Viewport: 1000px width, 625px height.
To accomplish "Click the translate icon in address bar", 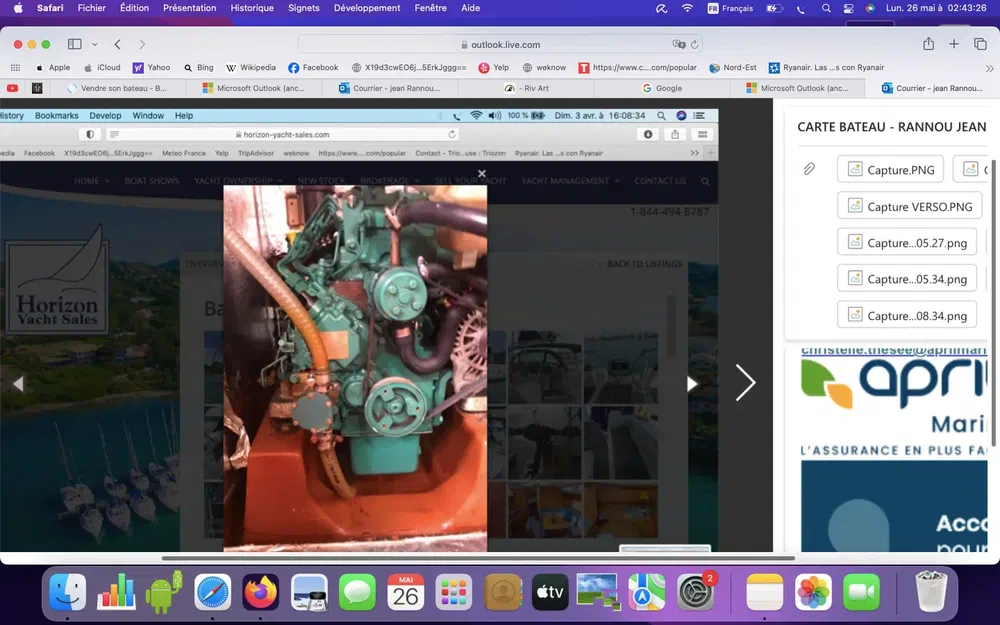I will [679, 44].
